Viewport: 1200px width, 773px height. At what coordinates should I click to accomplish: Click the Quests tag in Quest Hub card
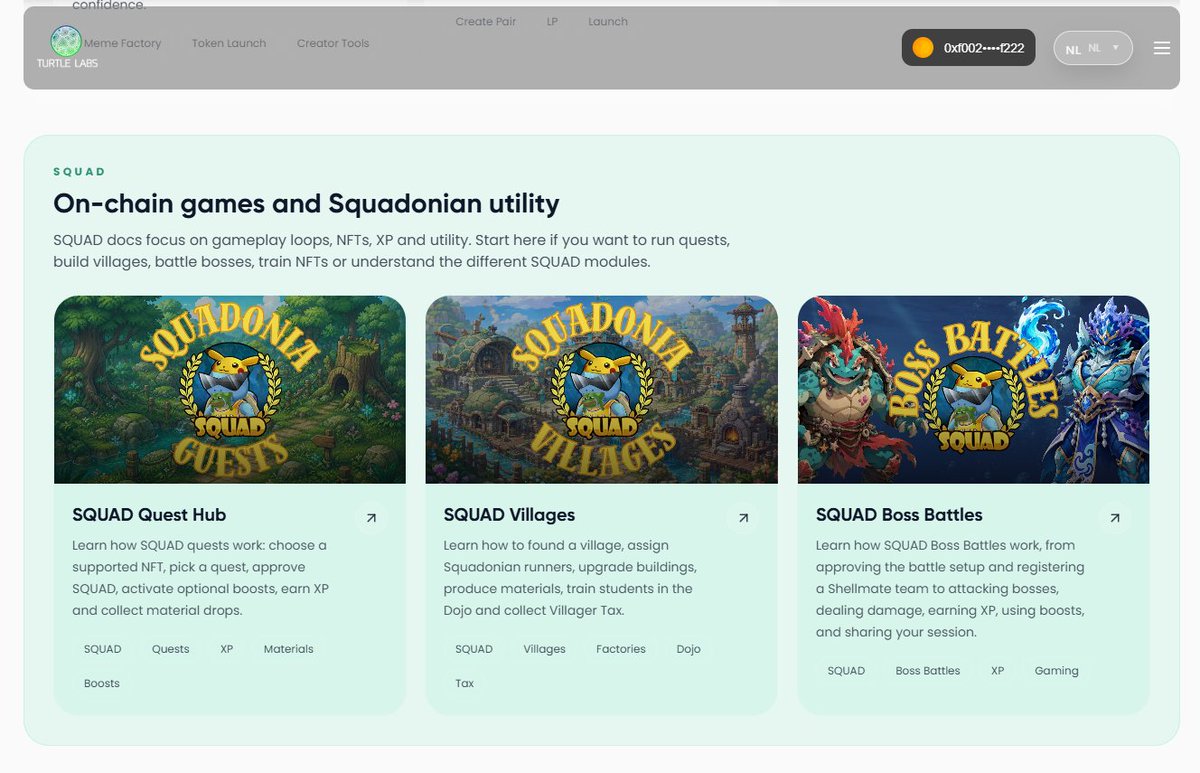(x=171, y=649)
